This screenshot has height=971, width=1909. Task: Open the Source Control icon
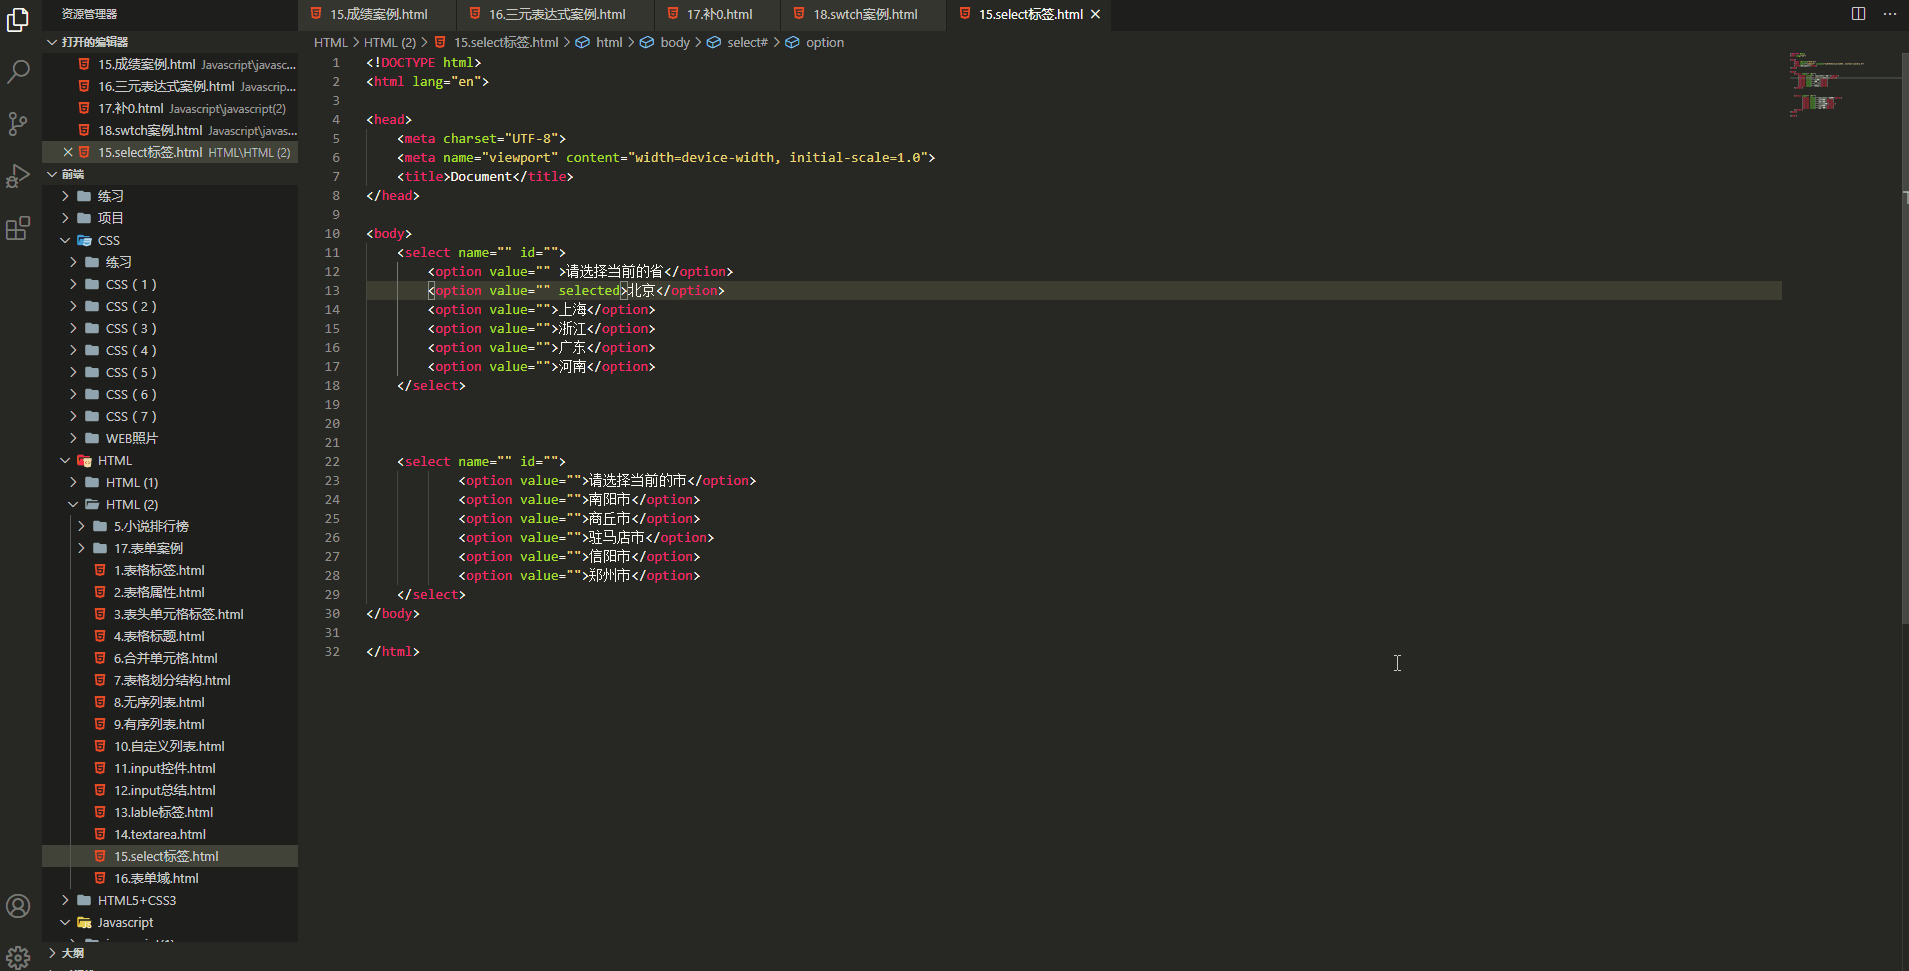click(18, 124)
